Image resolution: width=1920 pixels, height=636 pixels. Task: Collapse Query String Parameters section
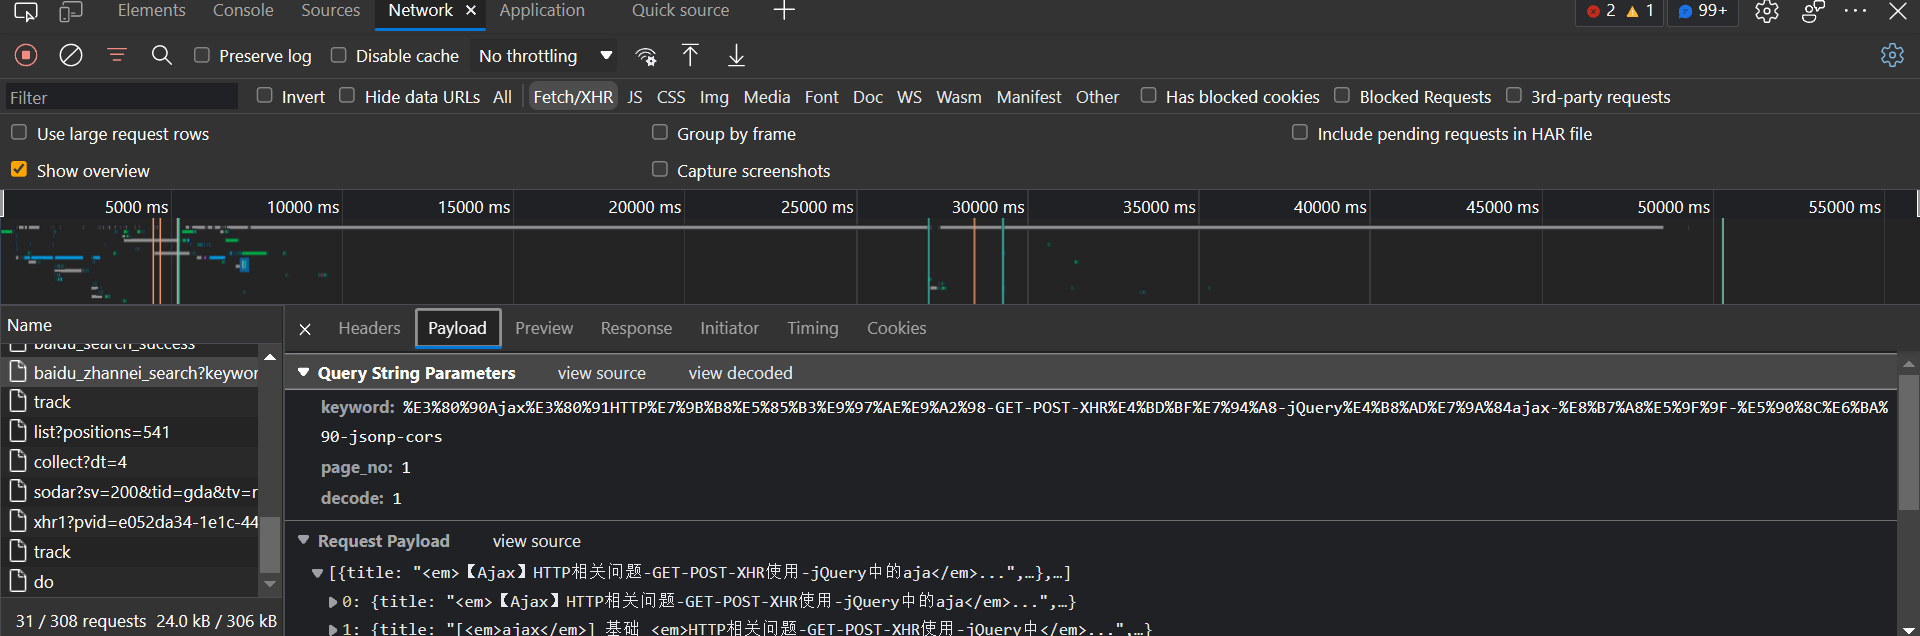point(303,373)
